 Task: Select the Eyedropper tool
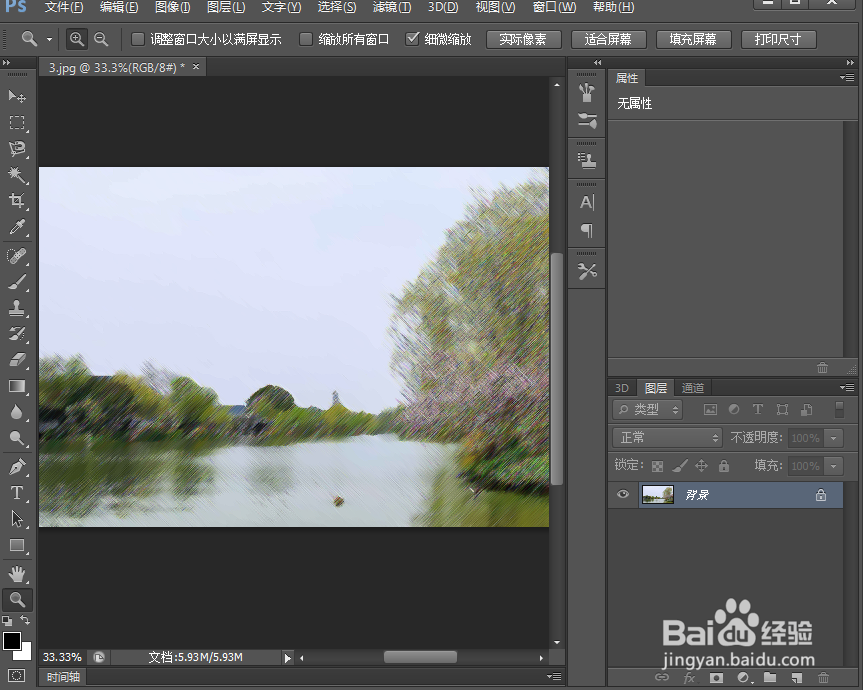(15, 228)
